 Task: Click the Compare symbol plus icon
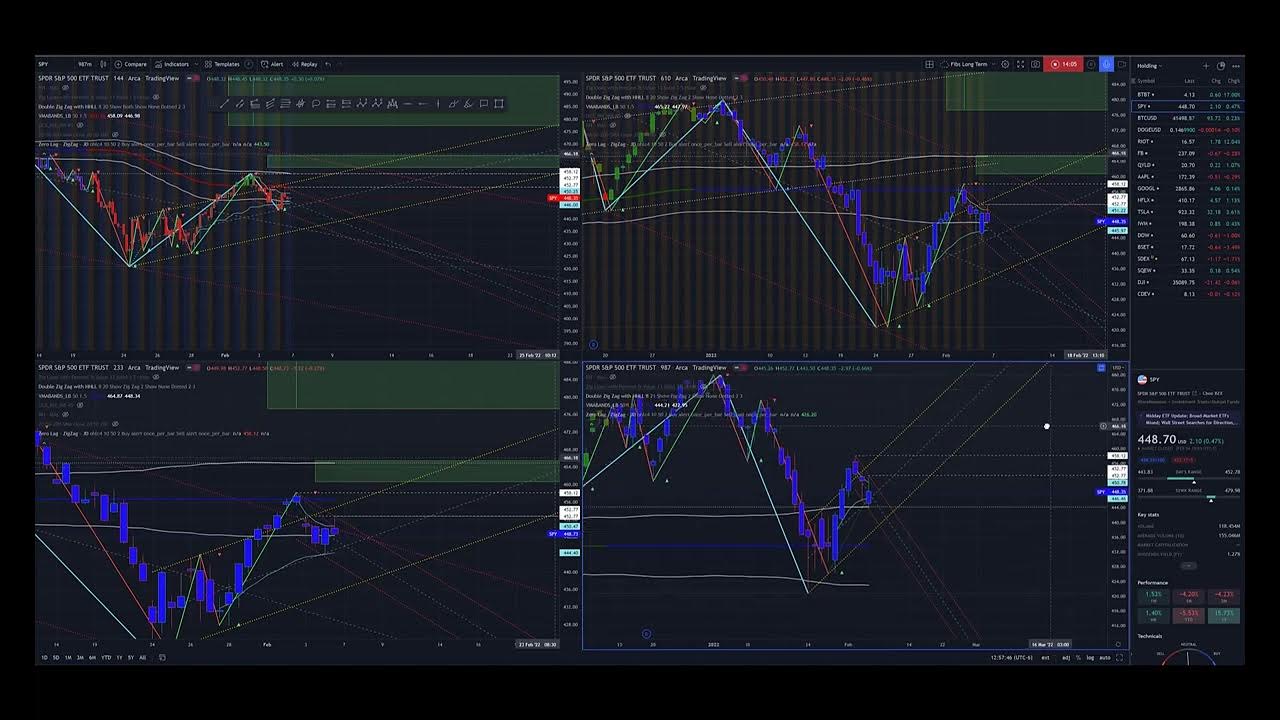[118, 64]
